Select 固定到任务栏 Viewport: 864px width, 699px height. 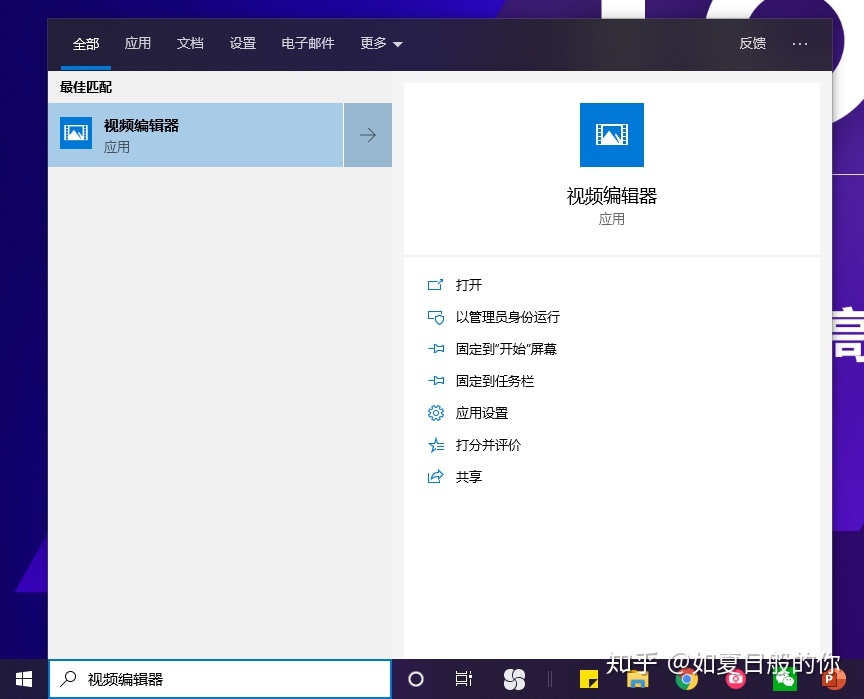pyautogui.click(x=495, y=381)
